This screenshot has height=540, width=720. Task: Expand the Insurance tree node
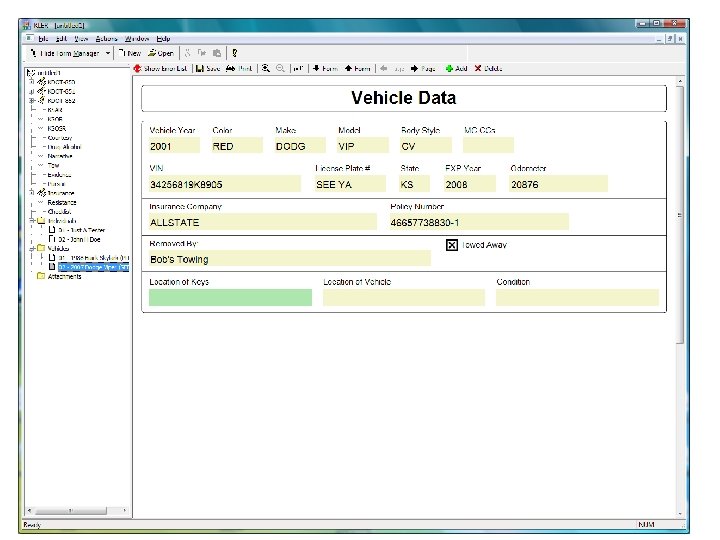(x=32, y=192)
